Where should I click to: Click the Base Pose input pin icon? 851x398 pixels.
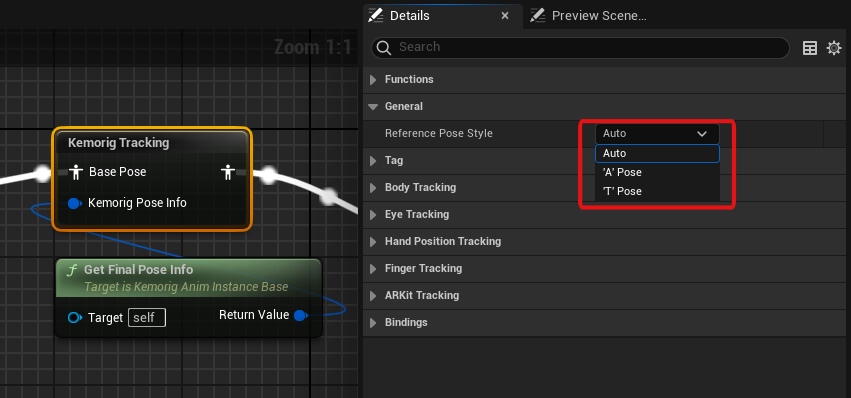point(76,172)
